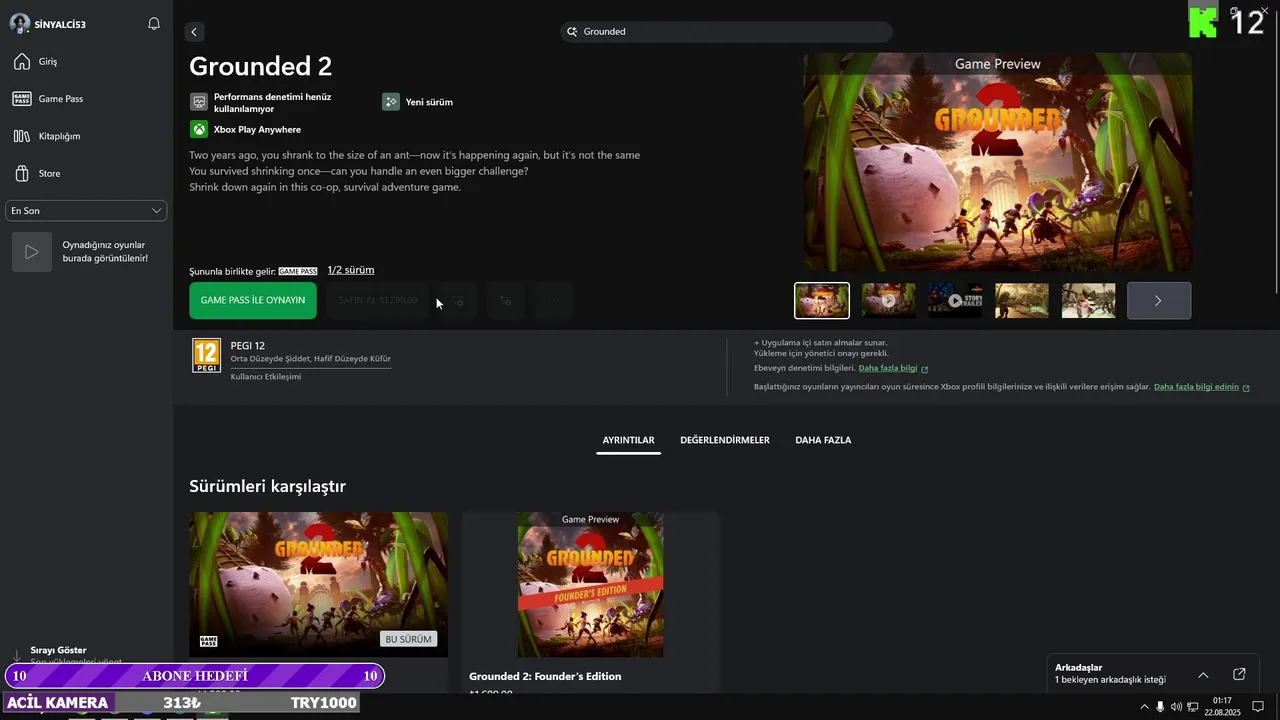Click the Kullanıcı Etkileşimi text
The width and height of the screenshot is (1280, 720).
266,377
